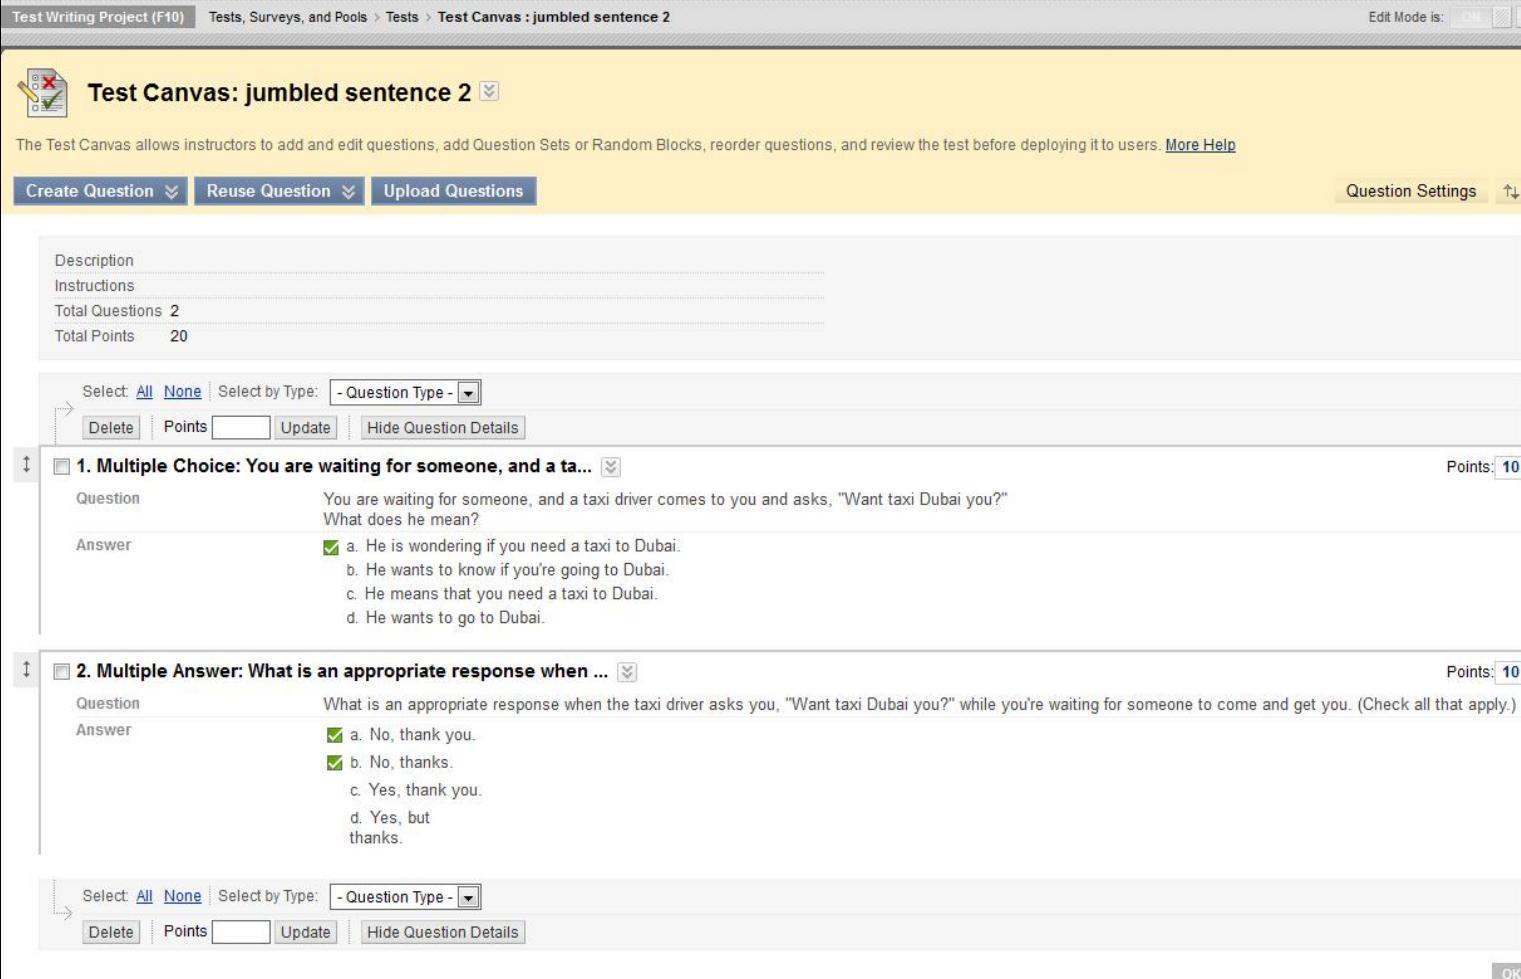The width and height of the screenshot is (1521, 979).
Task: Focus bottom Points input field
Action: (x=241, y=932)
